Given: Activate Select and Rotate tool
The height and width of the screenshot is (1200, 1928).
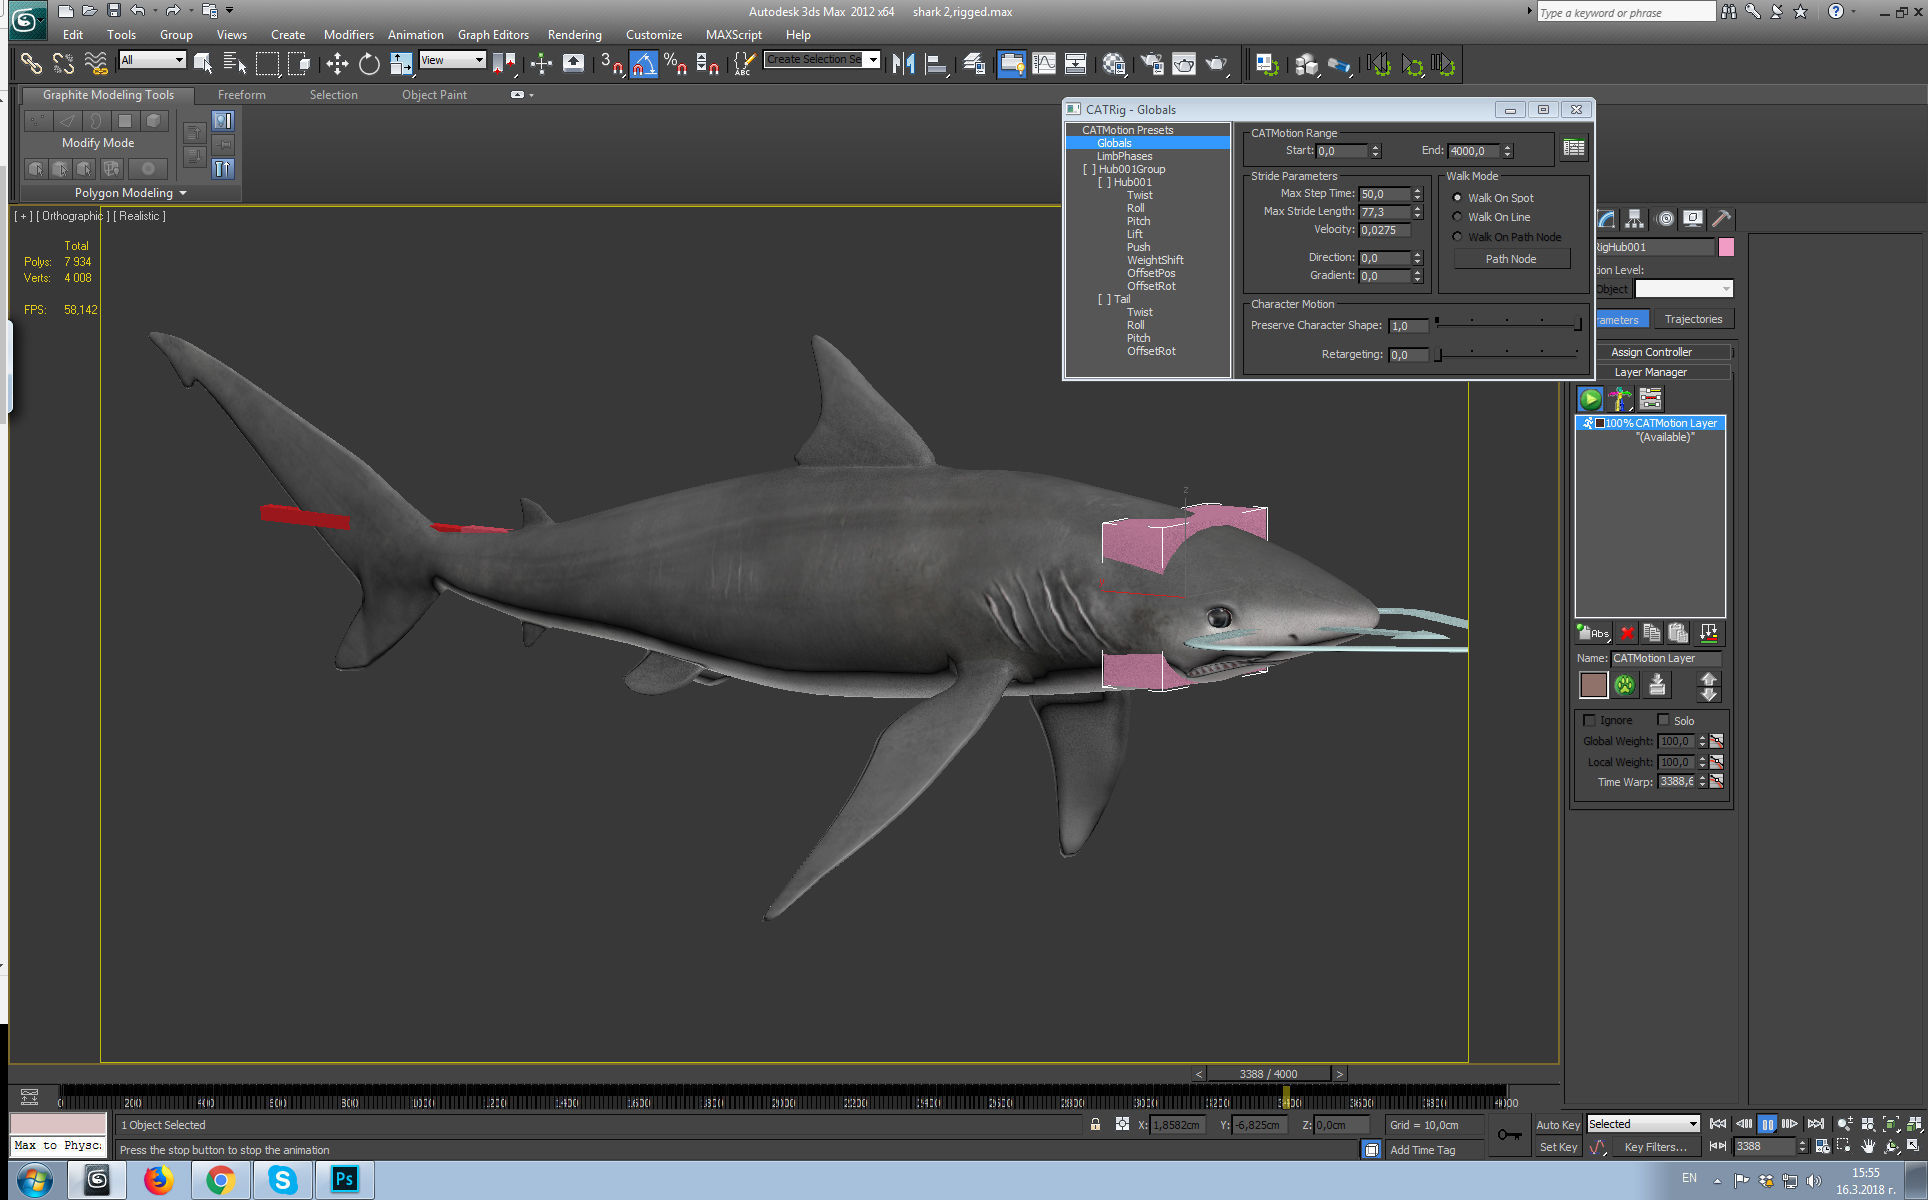Looking at the screenshot, I should click(369, 64).
